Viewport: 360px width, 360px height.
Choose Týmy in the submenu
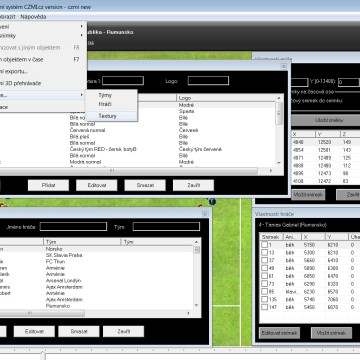(105, 95)
